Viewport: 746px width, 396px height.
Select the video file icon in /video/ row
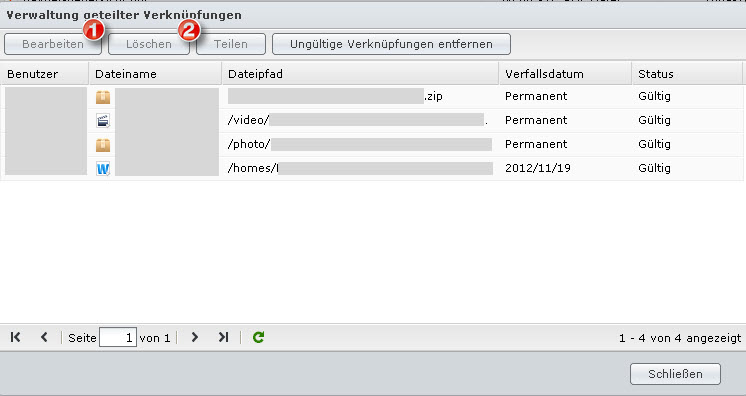(x=103, y=121)
